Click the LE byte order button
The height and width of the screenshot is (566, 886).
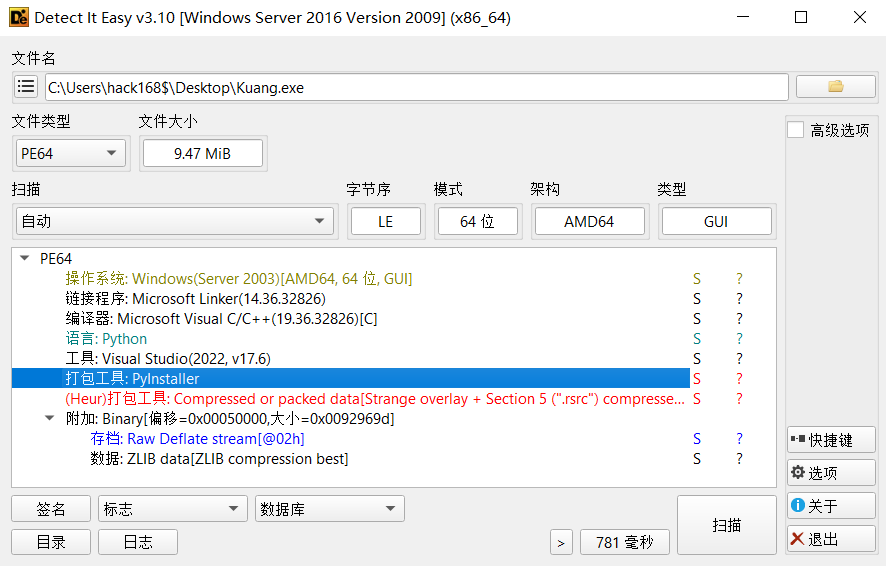385,221
